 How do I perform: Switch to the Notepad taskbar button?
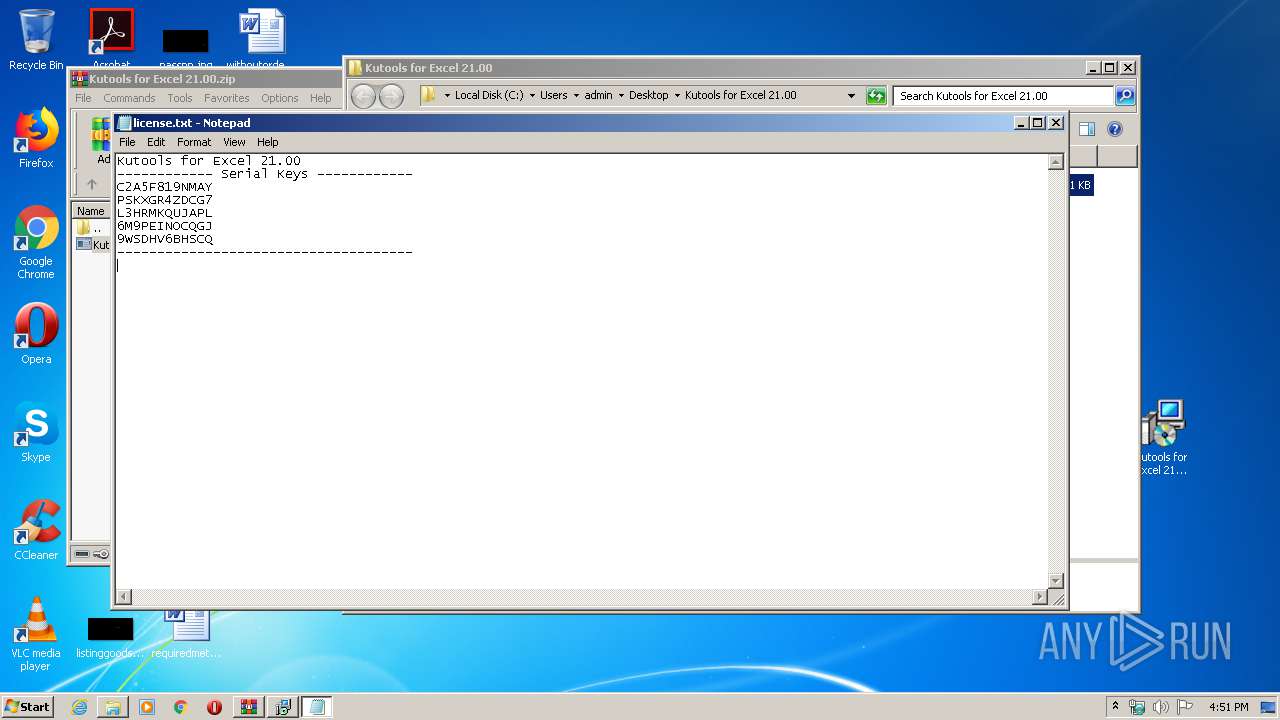pyautogui.click(x=317, y=707)
